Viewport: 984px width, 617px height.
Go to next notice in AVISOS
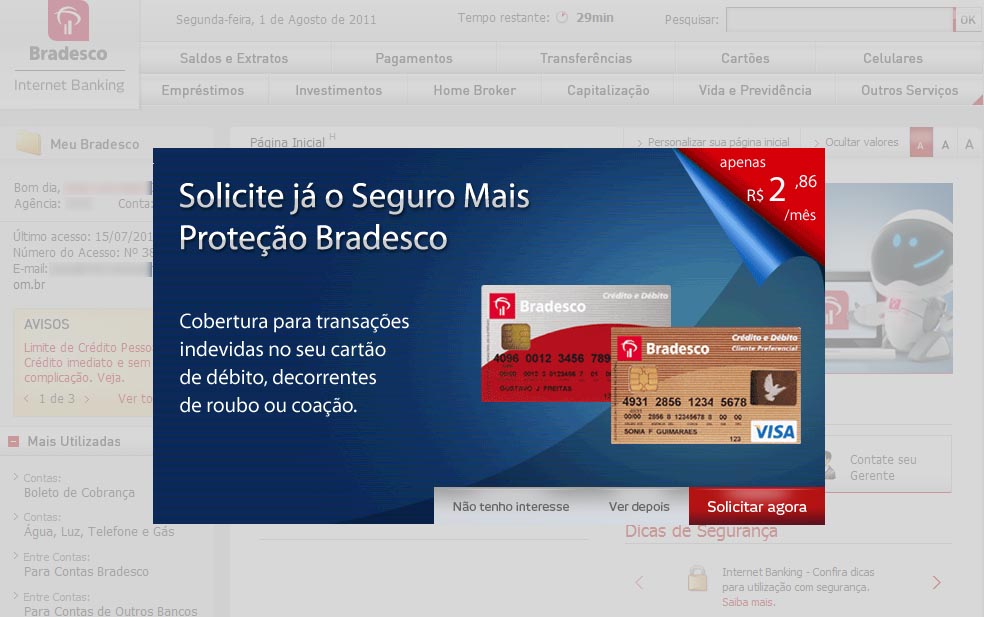[87, 399]
